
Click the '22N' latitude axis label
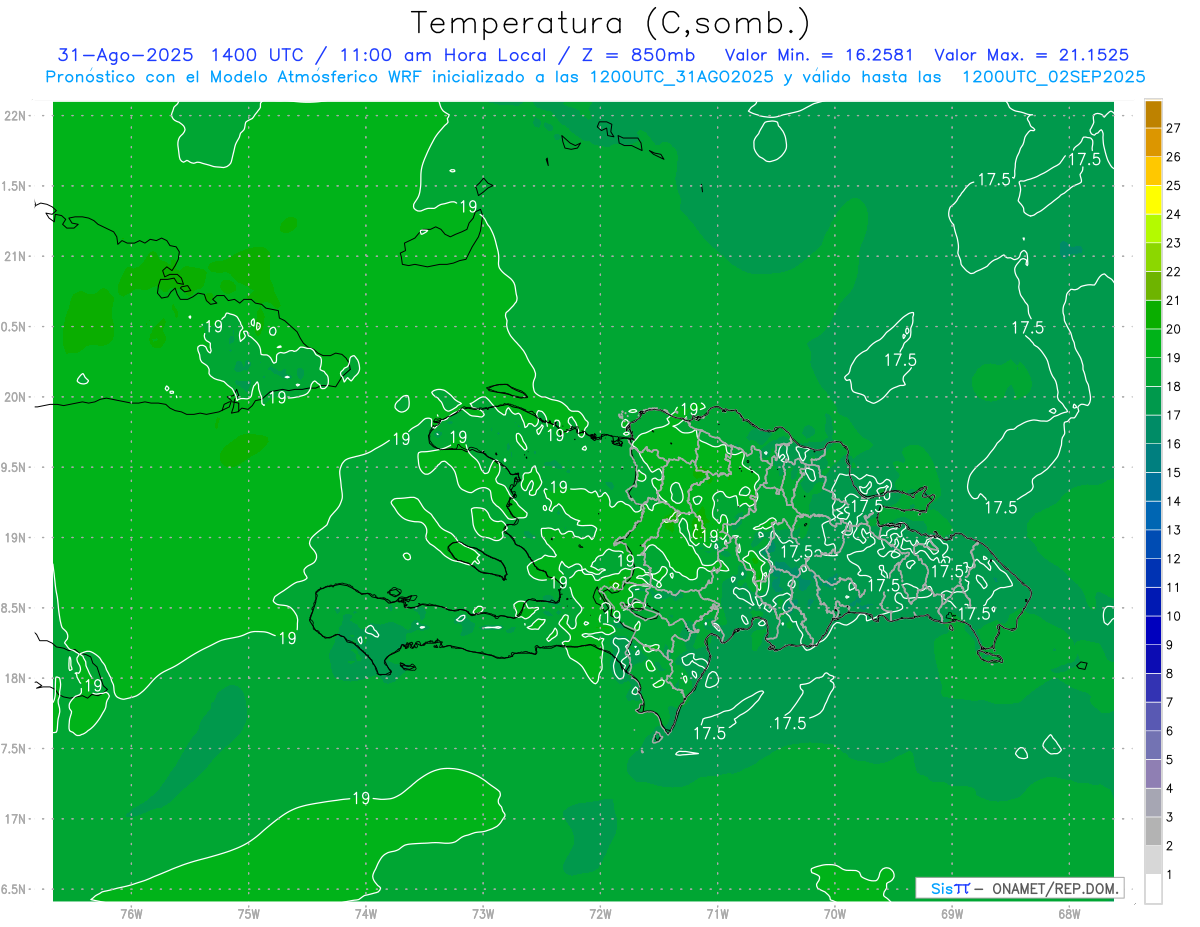tap(16, 116)
